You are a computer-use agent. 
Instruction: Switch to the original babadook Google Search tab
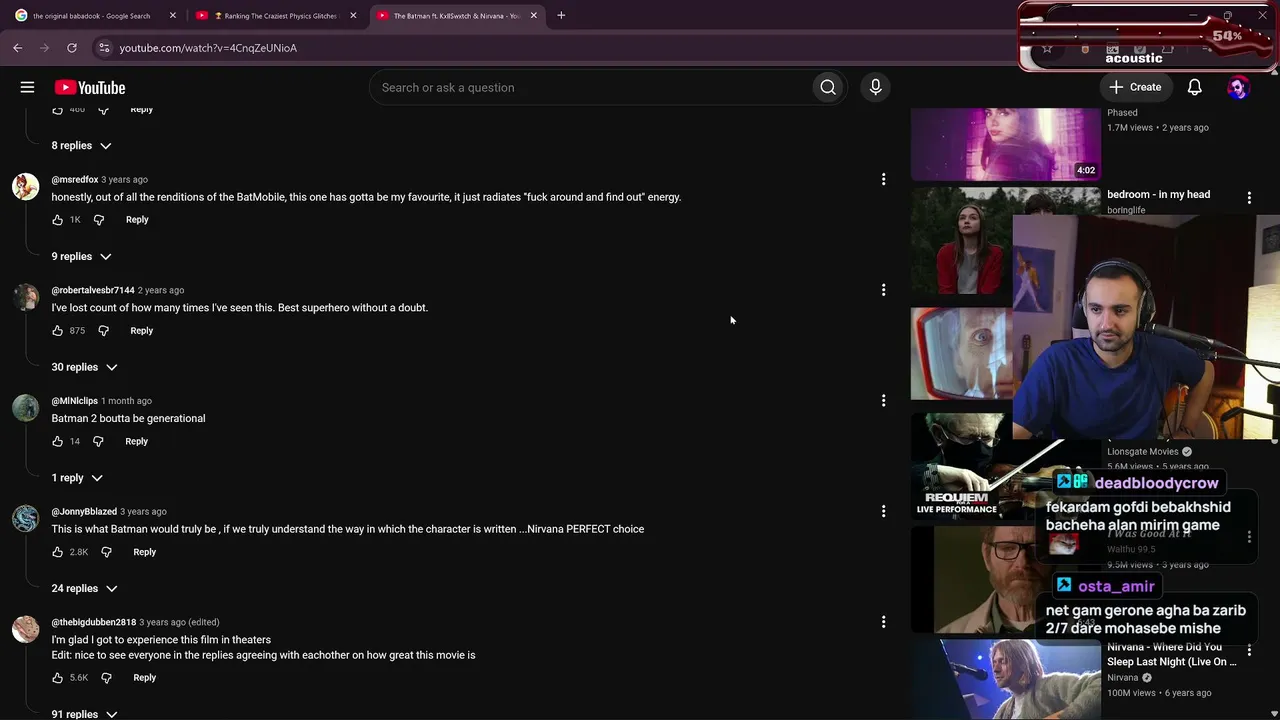coord(92,15)
